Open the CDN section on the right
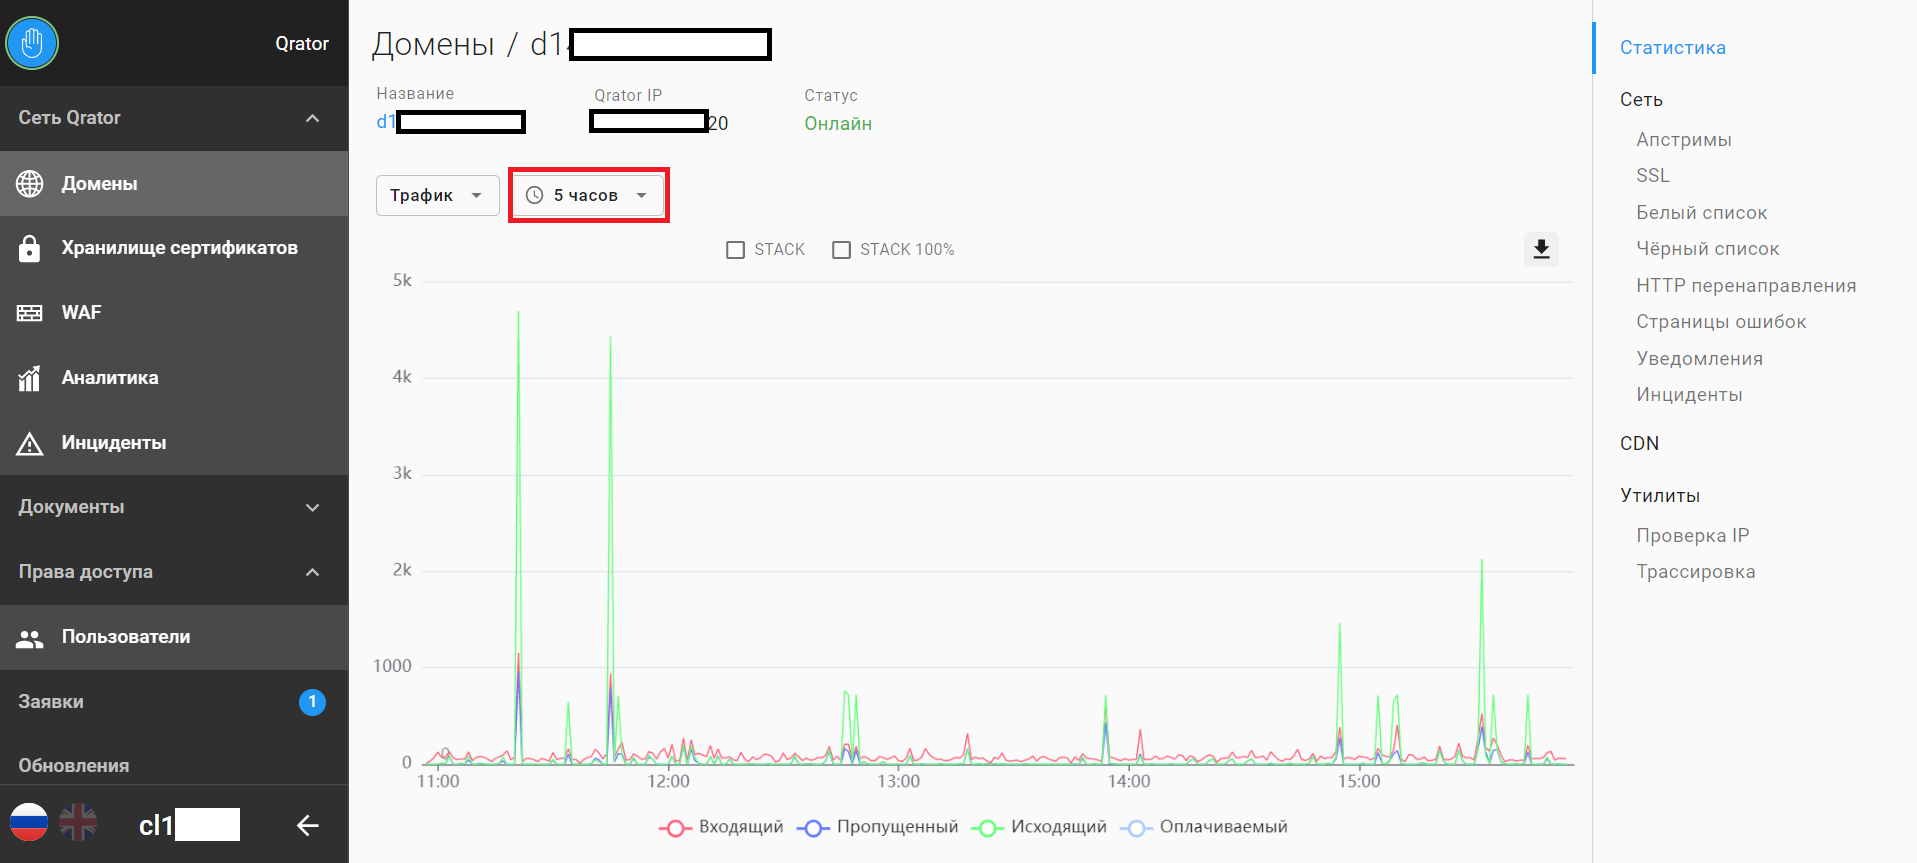The width and height of the screenshot is (1917, 863). [x=1639, y=444]
